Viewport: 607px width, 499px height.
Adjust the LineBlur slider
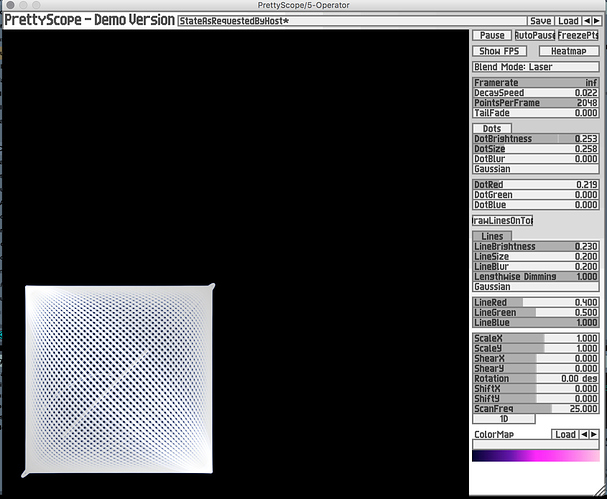[x=536, y=267]
